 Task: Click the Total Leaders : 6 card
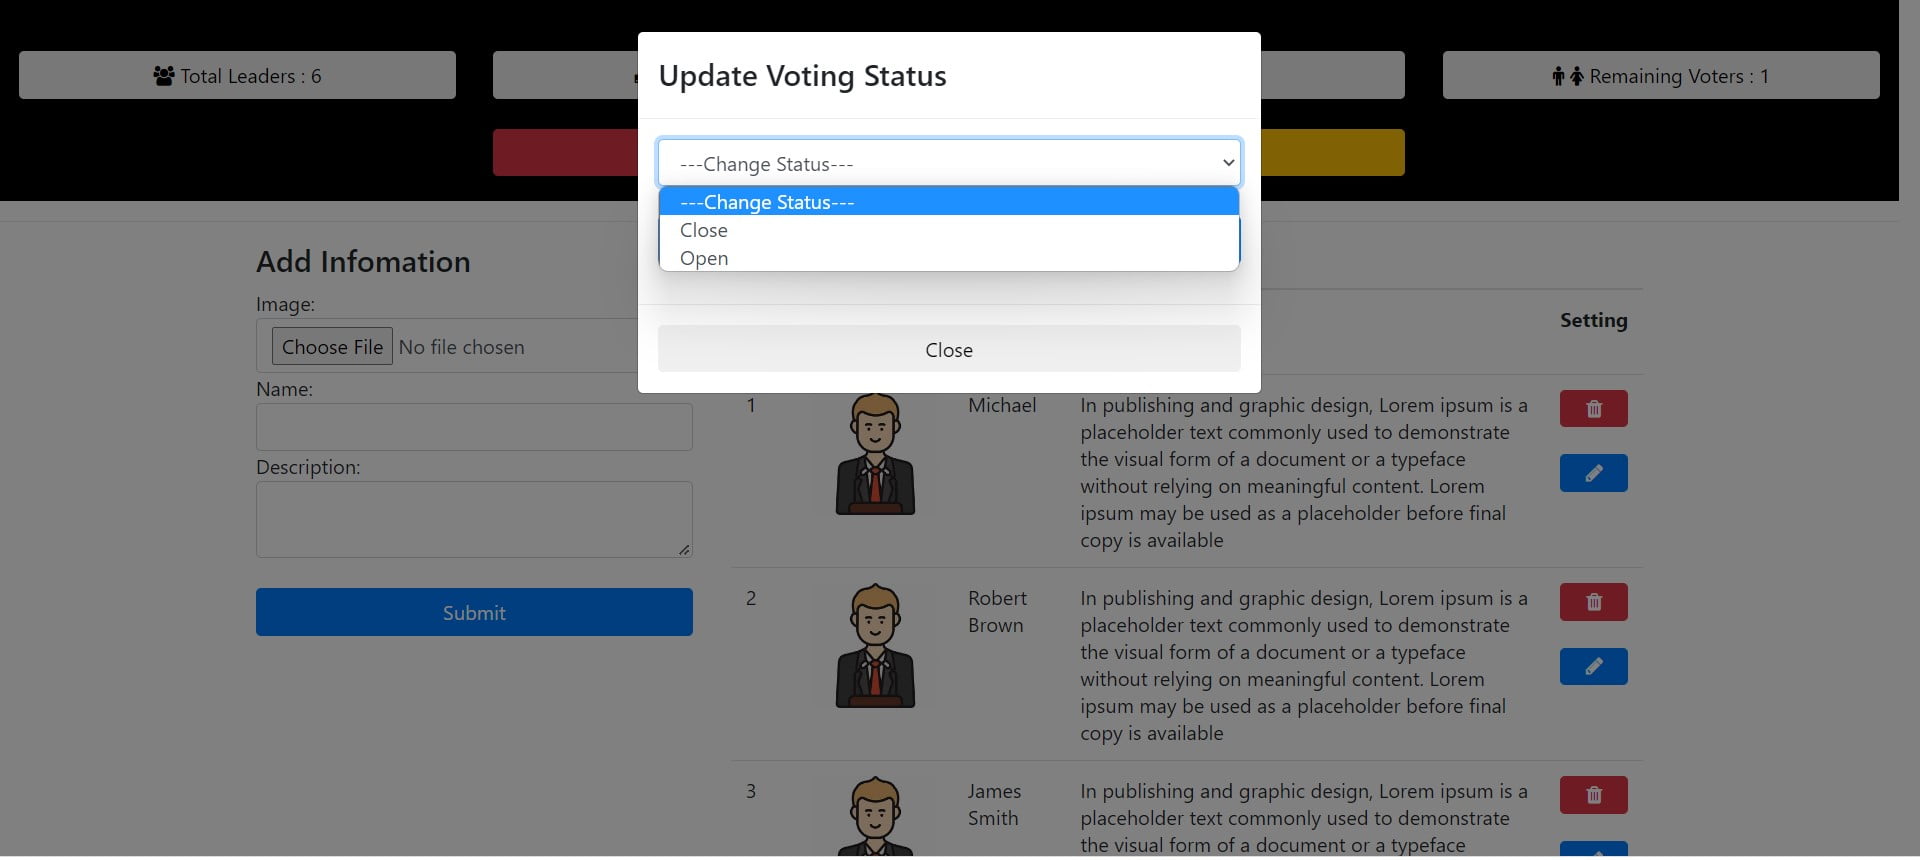click(237, 75)
